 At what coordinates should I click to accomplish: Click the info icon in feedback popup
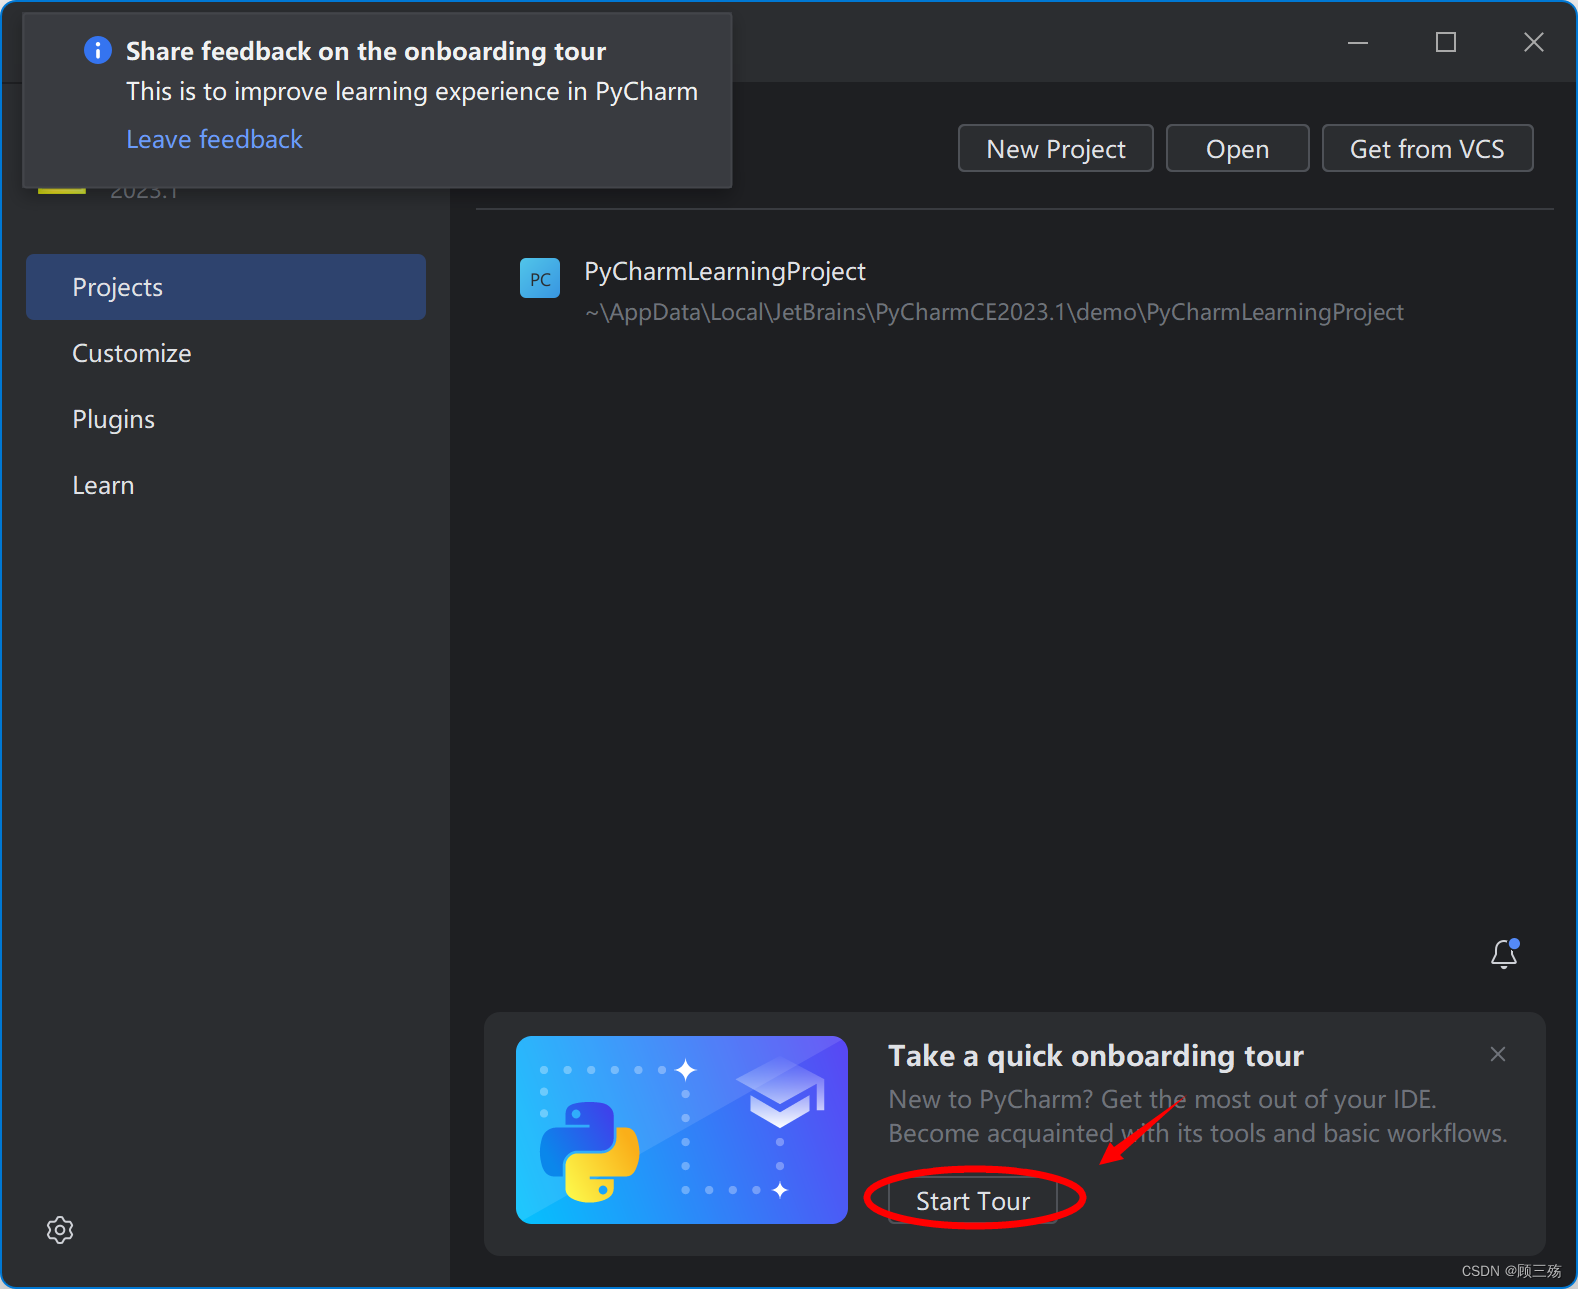tap(98, 50)
